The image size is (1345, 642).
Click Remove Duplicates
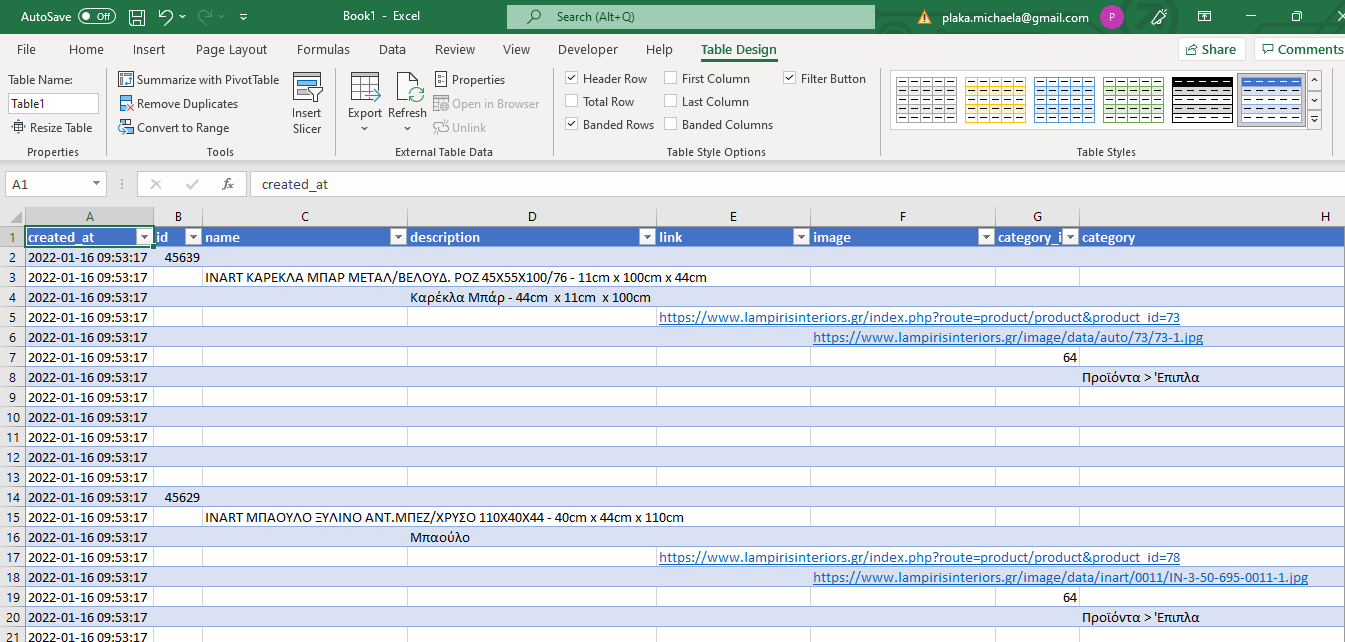point(179,104)
